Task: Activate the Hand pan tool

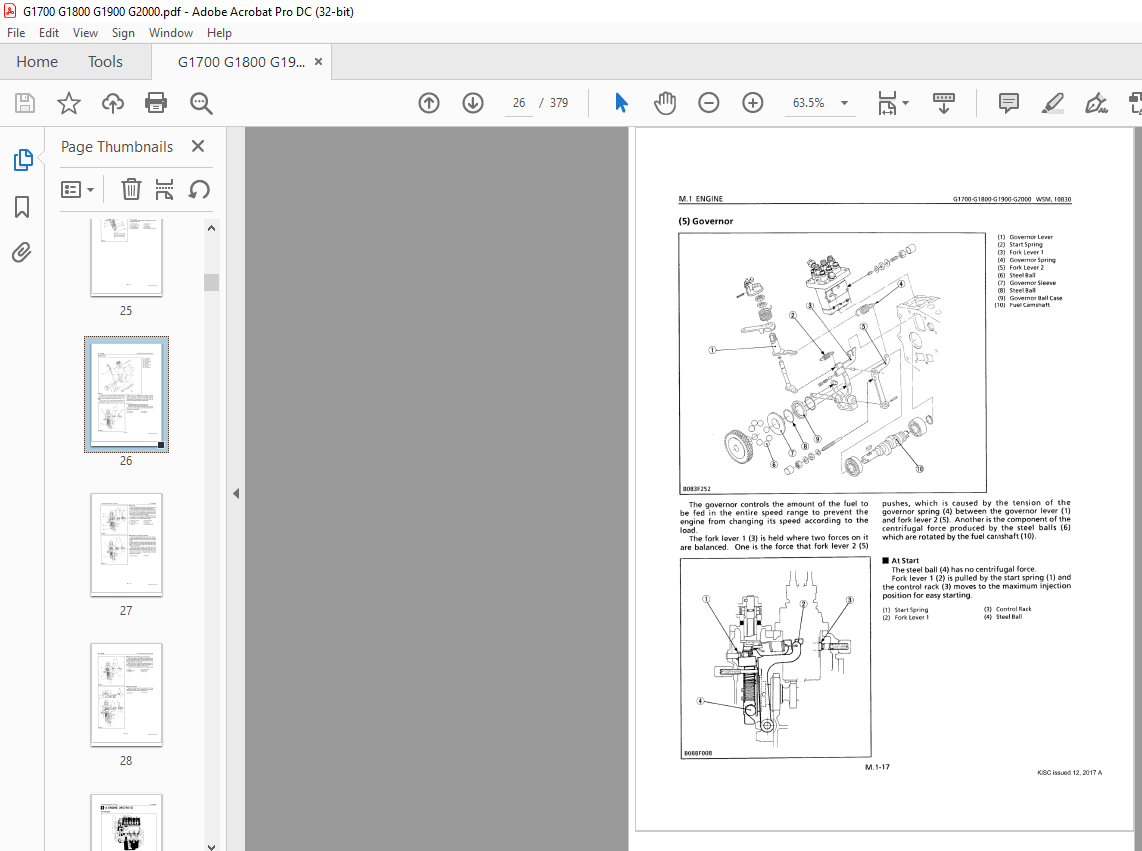Action: pyautogui.click(x=664, y=103)
